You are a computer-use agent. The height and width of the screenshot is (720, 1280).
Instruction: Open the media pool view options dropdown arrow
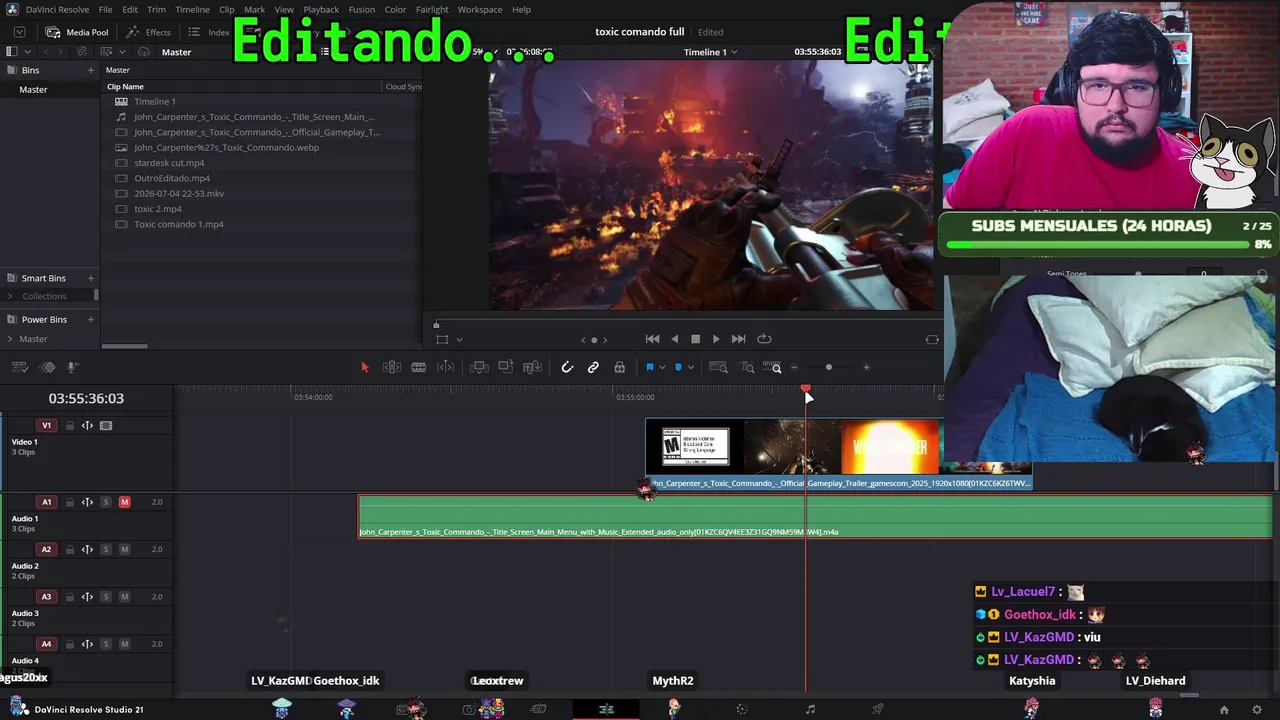(x=122, y=52)
